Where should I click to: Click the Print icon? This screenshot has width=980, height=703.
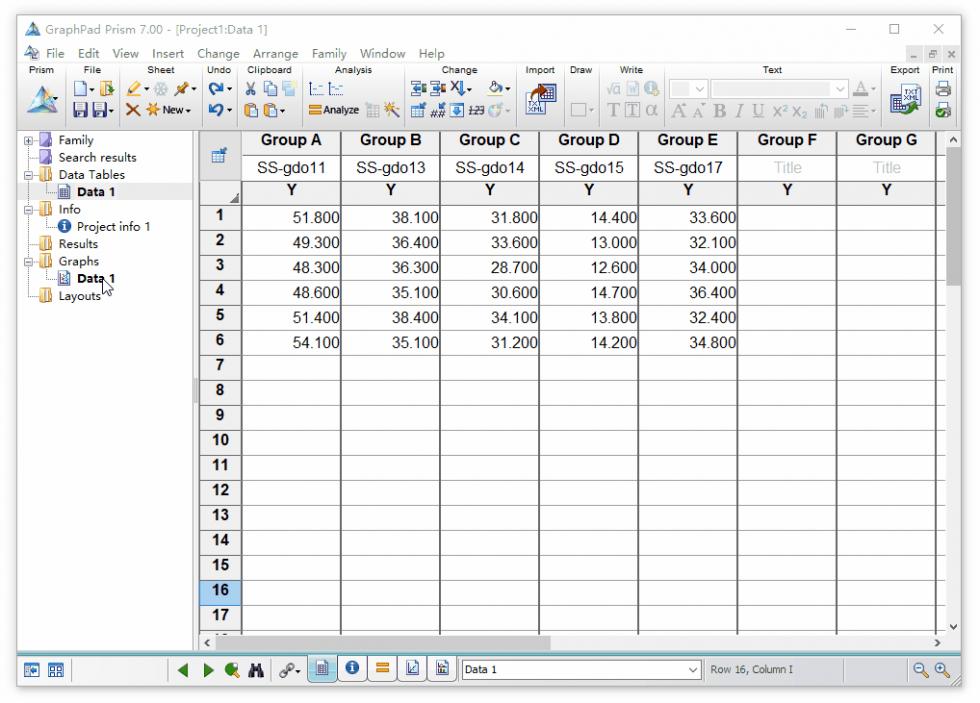942,89
